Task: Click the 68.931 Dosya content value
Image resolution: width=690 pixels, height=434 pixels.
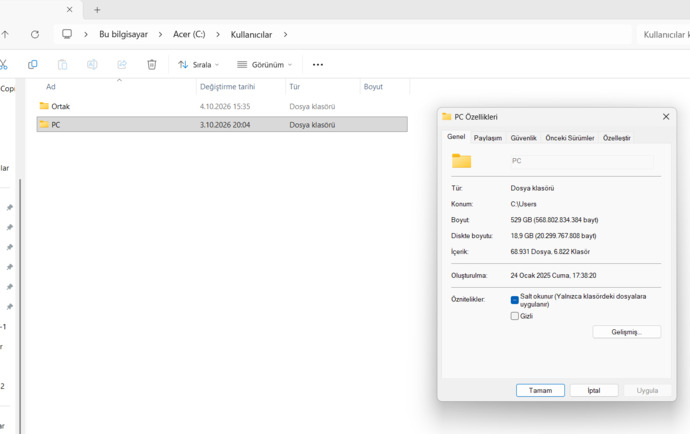Action: (550, 252)
